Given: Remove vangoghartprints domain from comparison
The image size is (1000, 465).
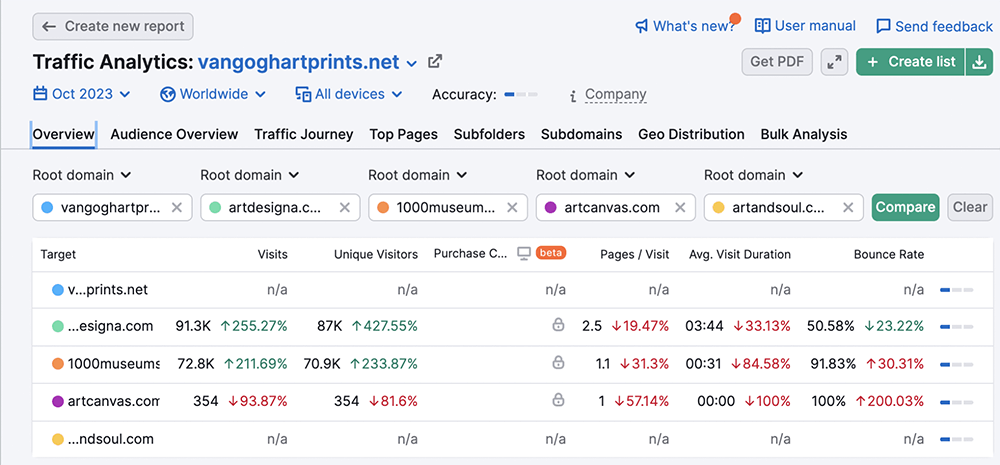Looking at the screenshot, I should pos(177,207).
